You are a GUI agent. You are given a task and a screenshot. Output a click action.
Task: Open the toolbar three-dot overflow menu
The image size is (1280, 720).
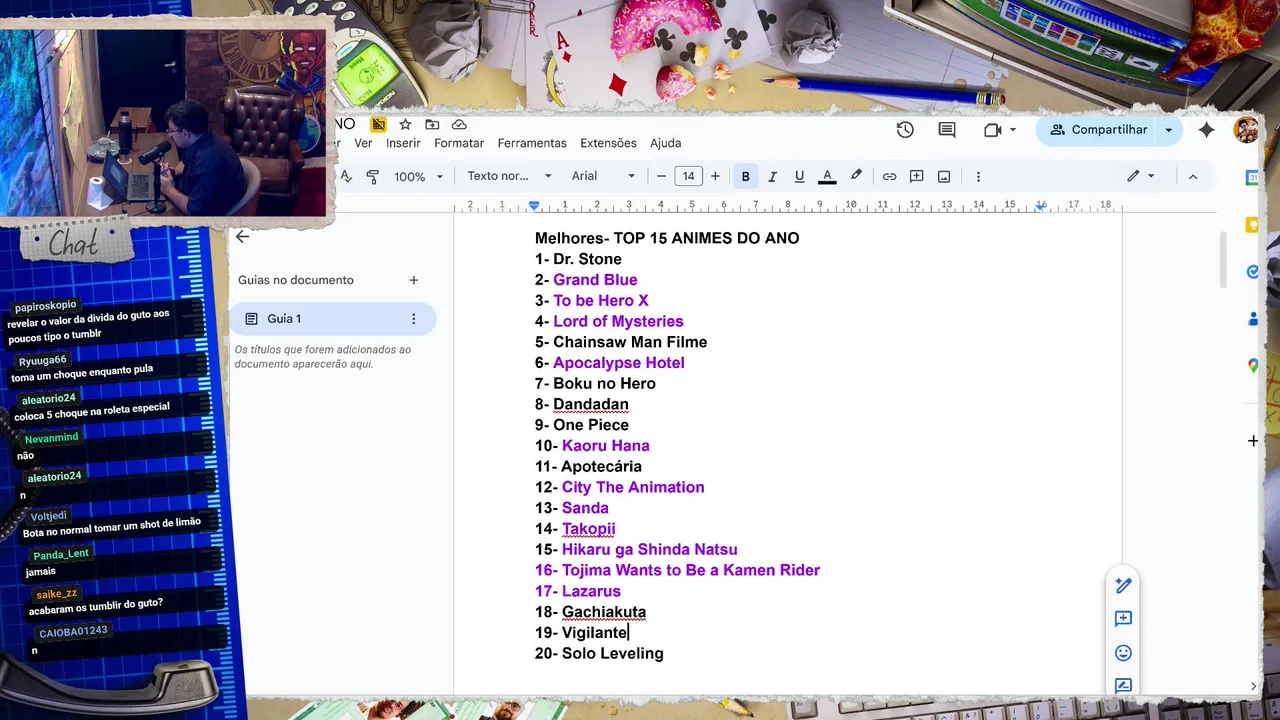(978, 176)
